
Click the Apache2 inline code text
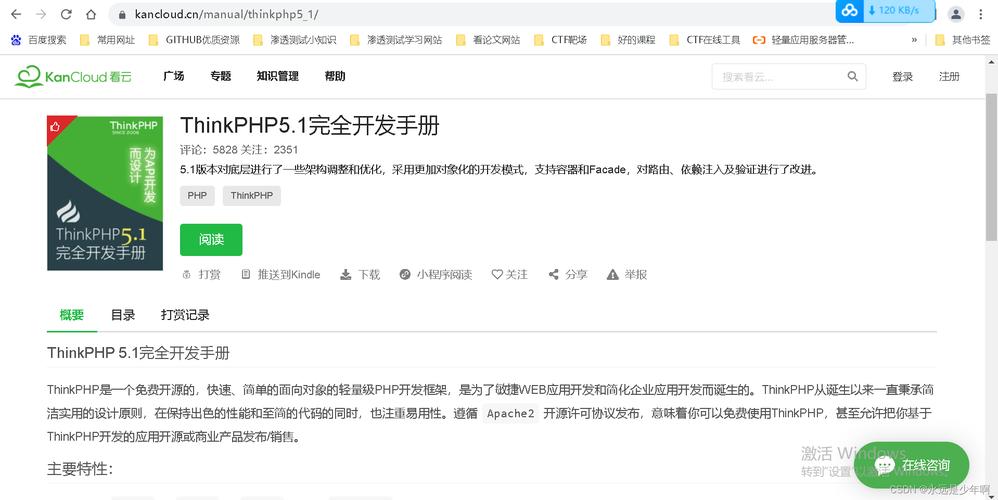pos(510,413)
